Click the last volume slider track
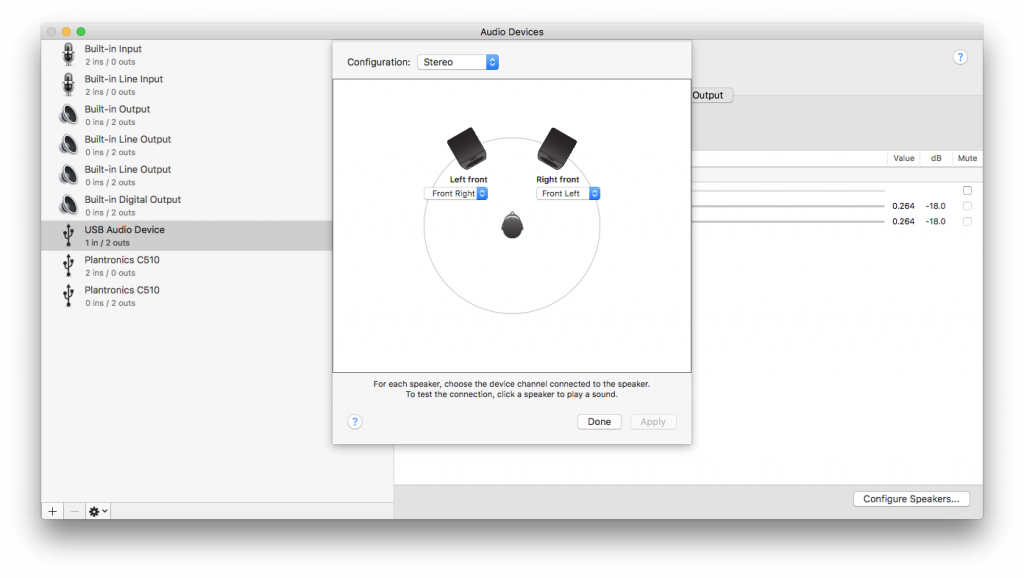The width and height of the screenshot is (1024, 578). point(788,221)
